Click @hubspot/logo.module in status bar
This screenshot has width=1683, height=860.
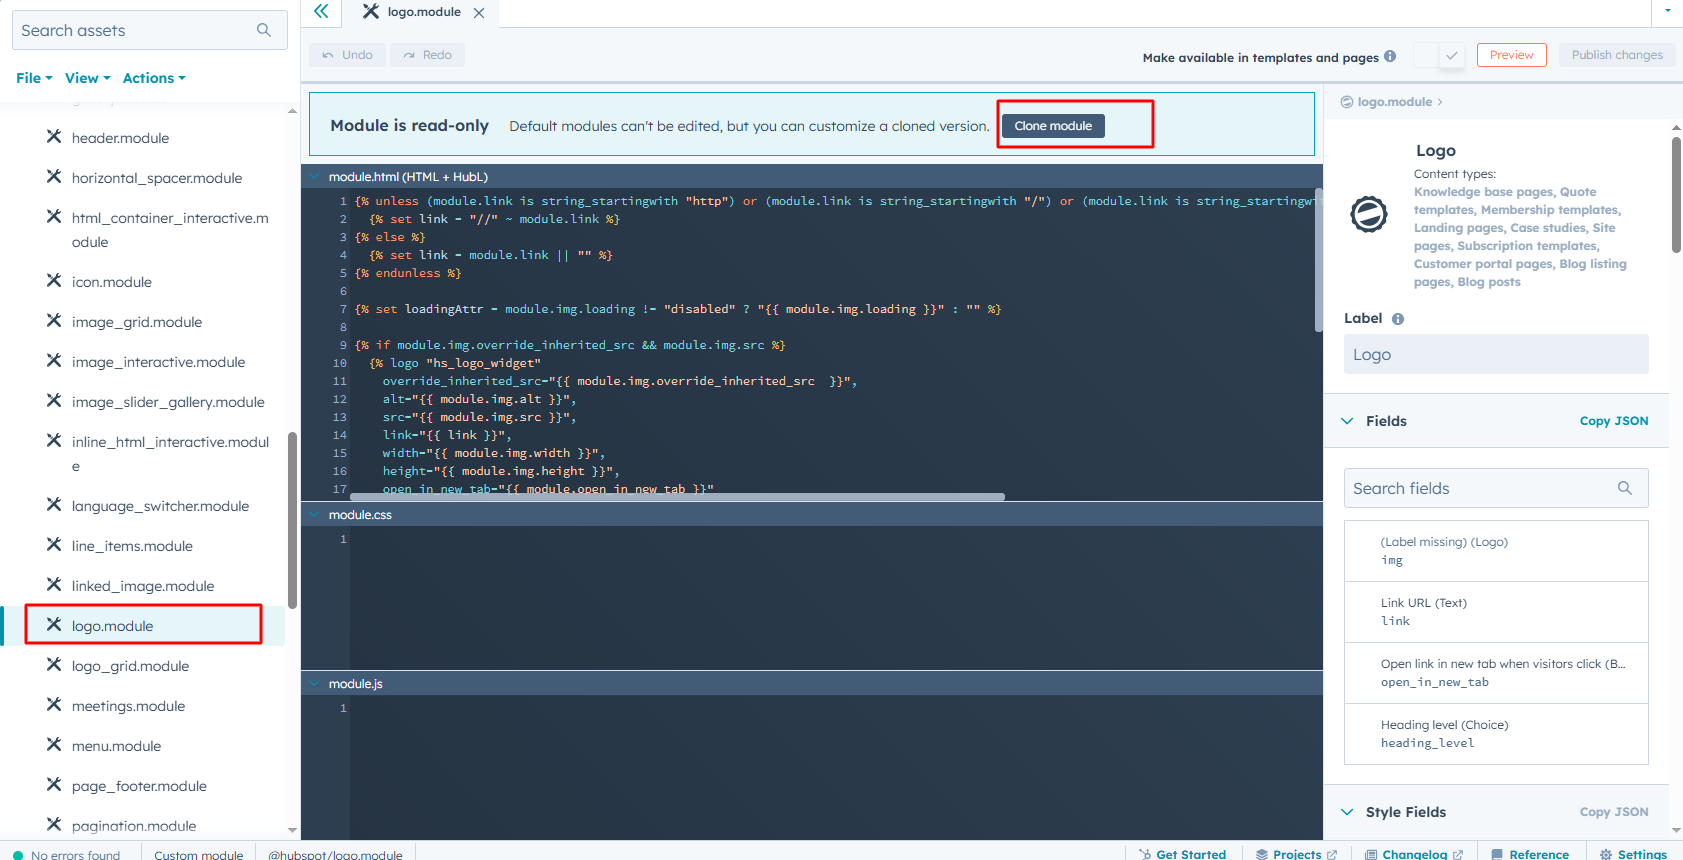coord(335,854)
